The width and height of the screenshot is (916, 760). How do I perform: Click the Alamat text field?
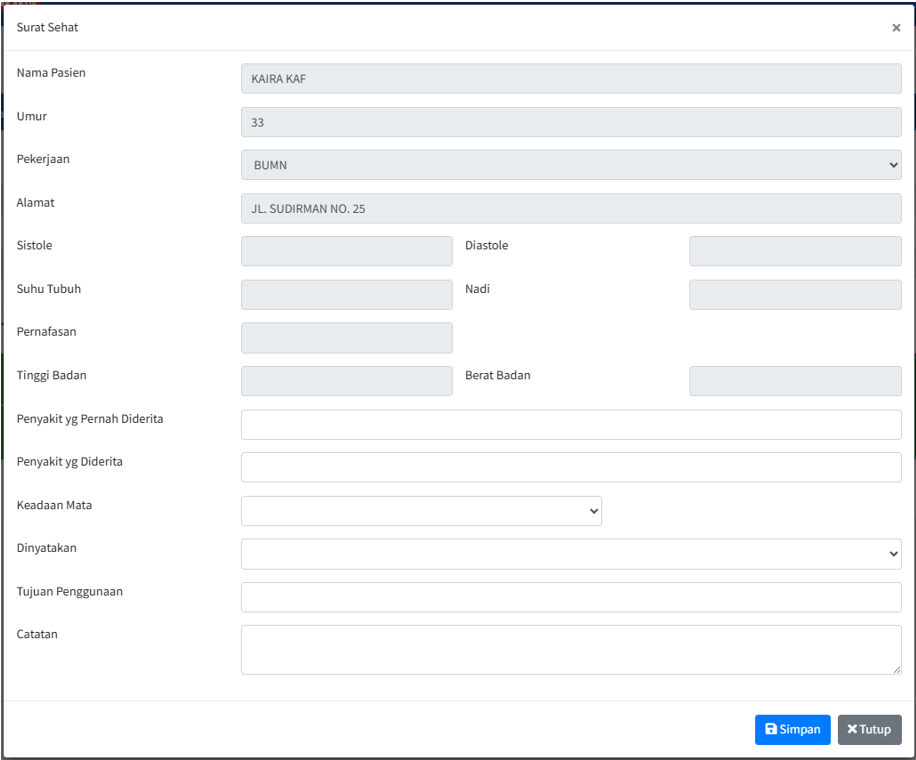pyautogui.click(x=570, y=208)
